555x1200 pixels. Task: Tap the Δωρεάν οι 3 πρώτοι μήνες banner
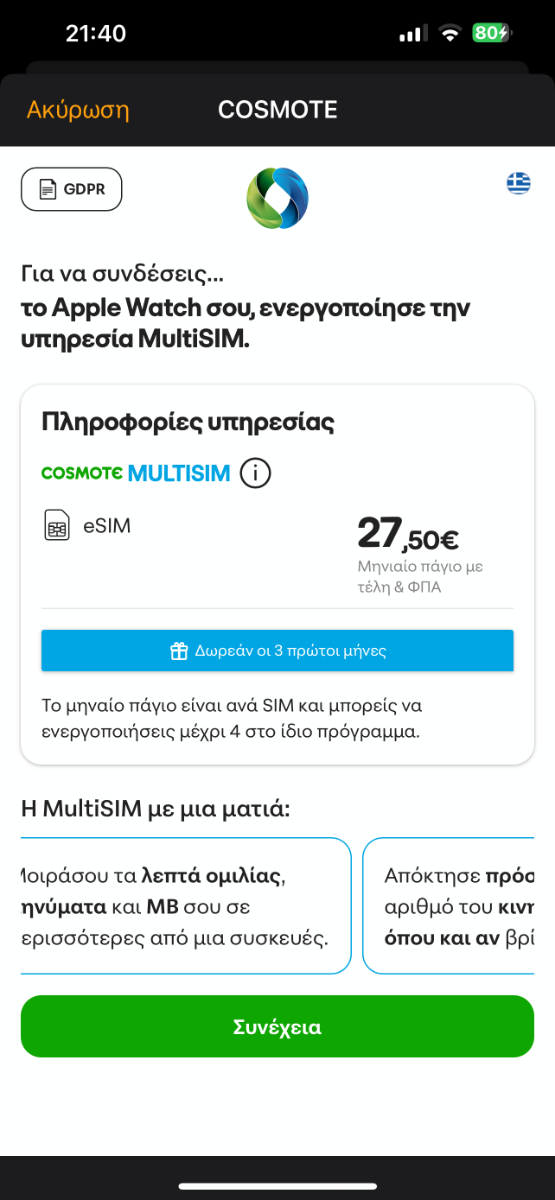click(x=277, y=651)
